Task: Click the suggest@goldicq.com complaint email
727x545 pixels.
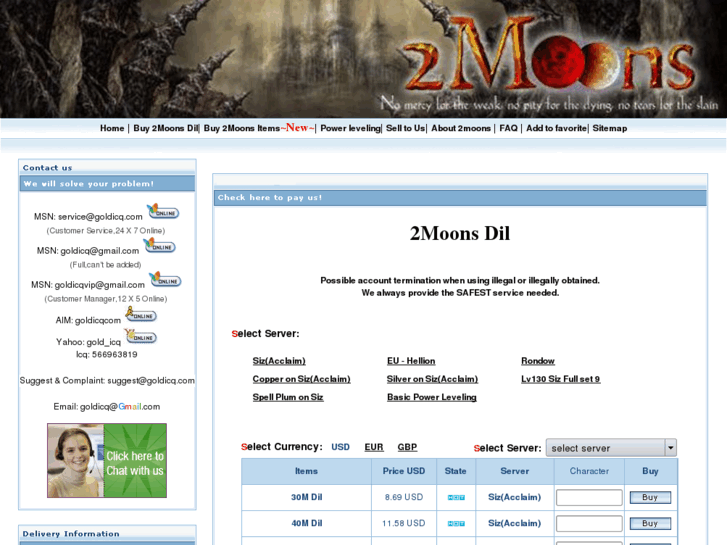Action: 151,381
